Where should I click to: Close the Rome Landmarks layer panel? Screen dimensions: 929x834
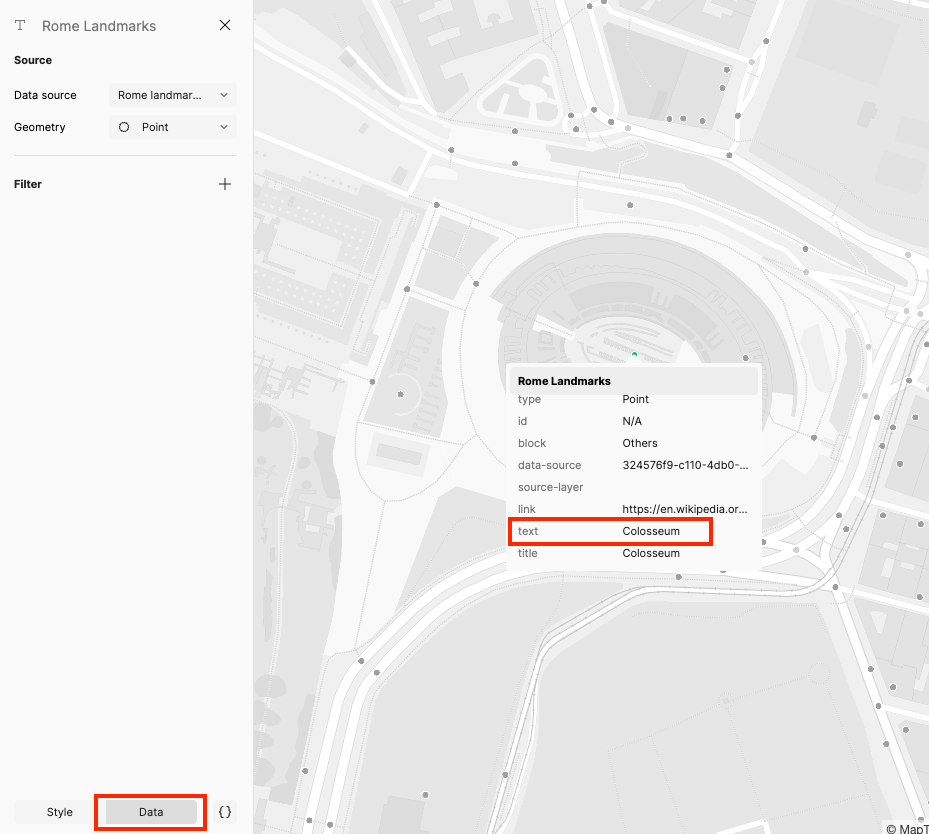(225, 25)
